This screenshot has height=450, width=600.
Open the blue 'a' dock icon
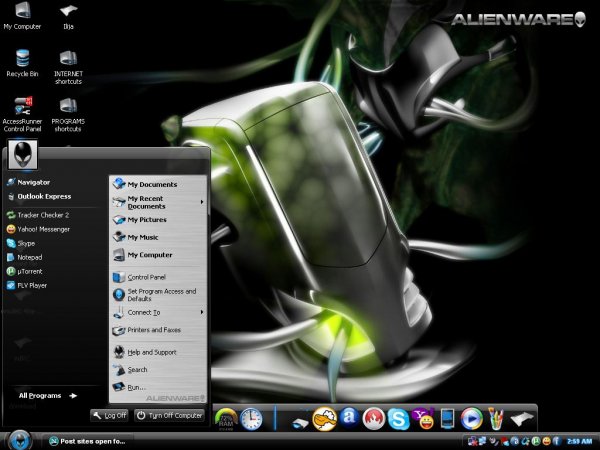coord(349,418)
